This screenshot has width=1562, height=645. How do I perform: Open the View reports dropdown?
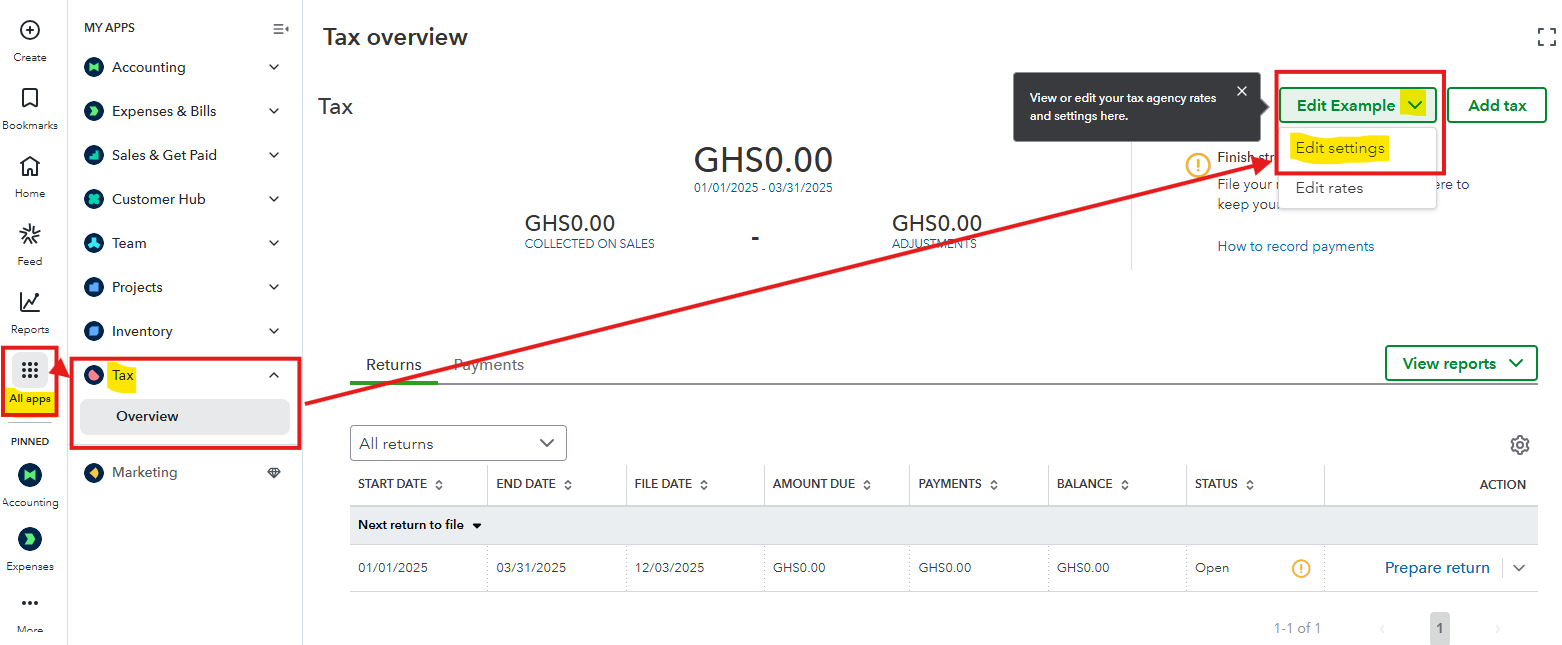pos(1460,363)
